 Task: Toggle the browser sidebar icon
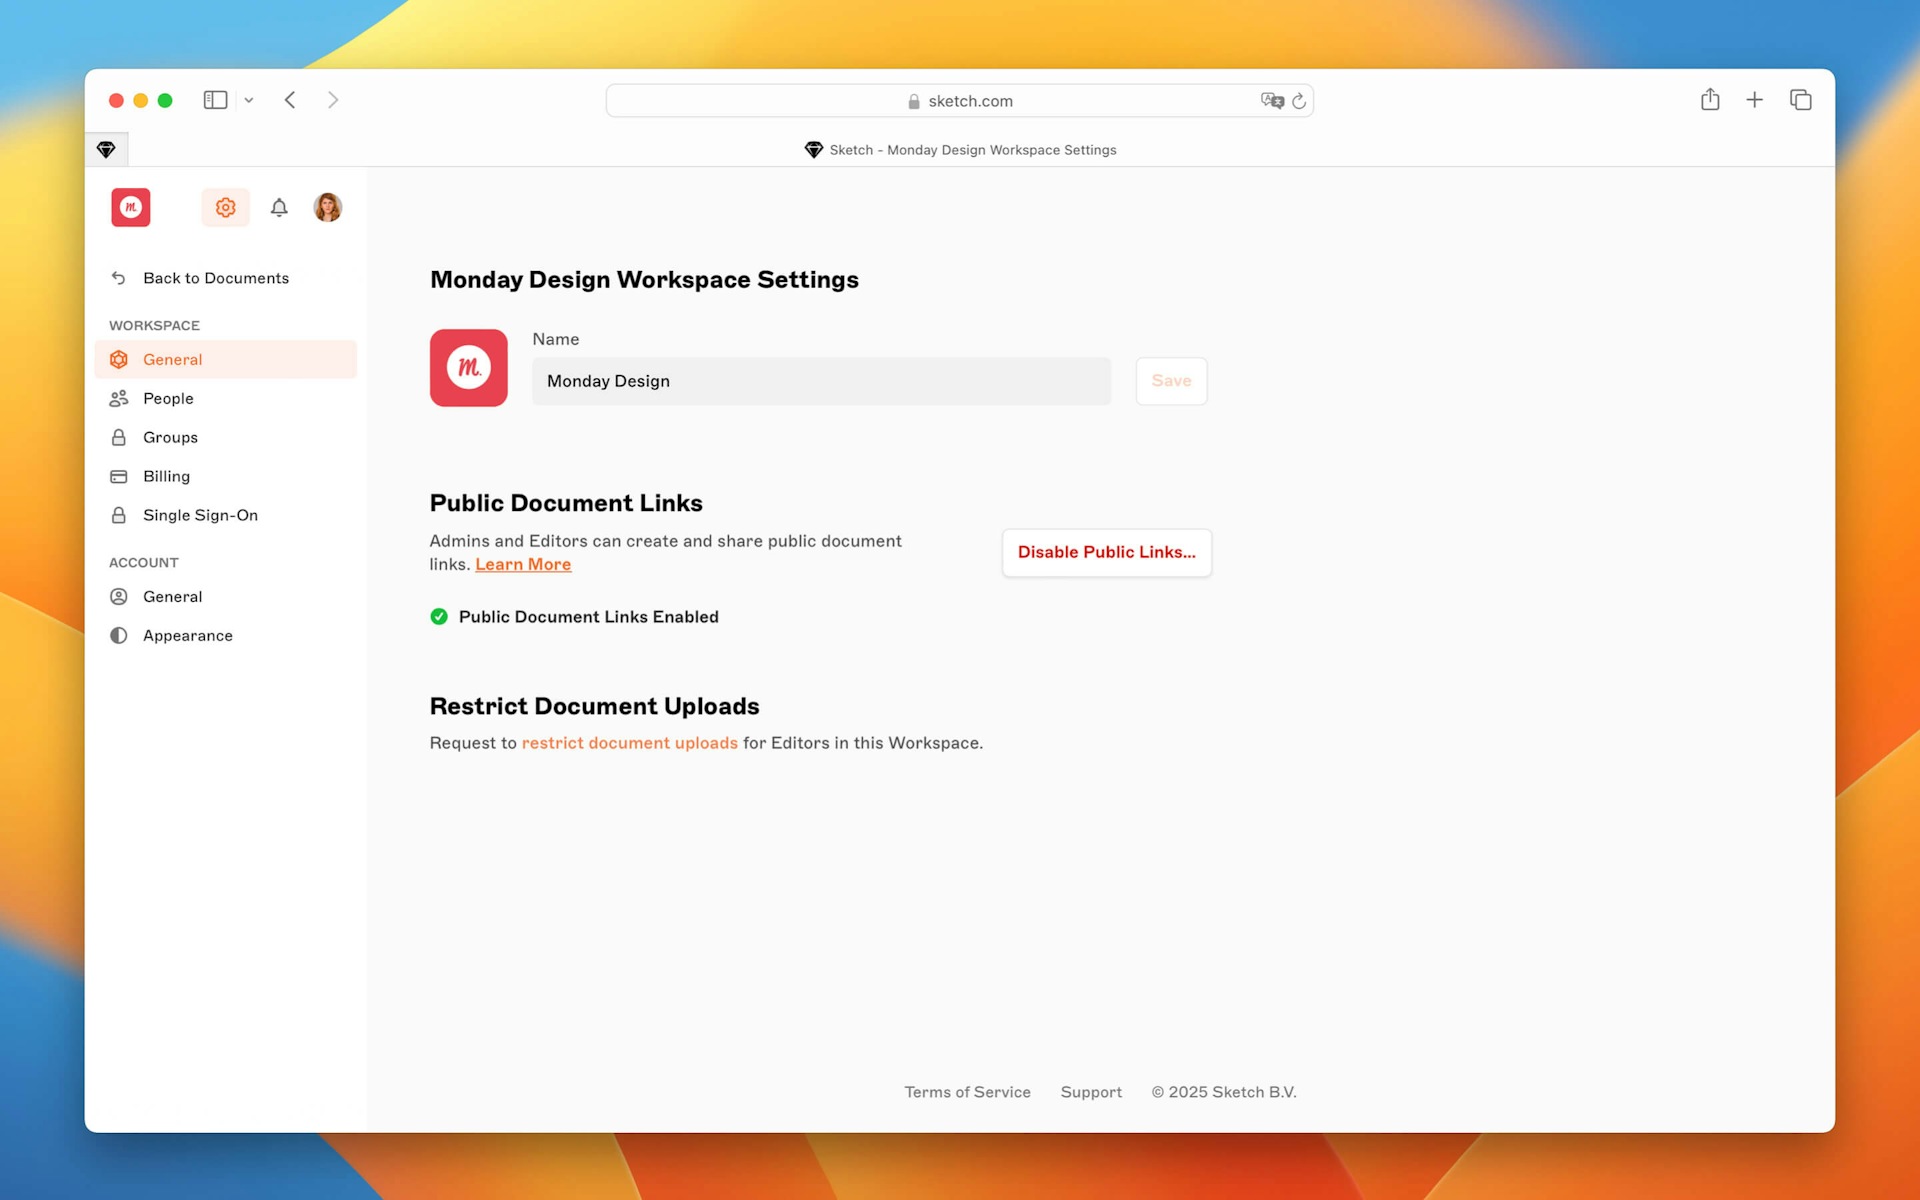(x=215, y=100)
